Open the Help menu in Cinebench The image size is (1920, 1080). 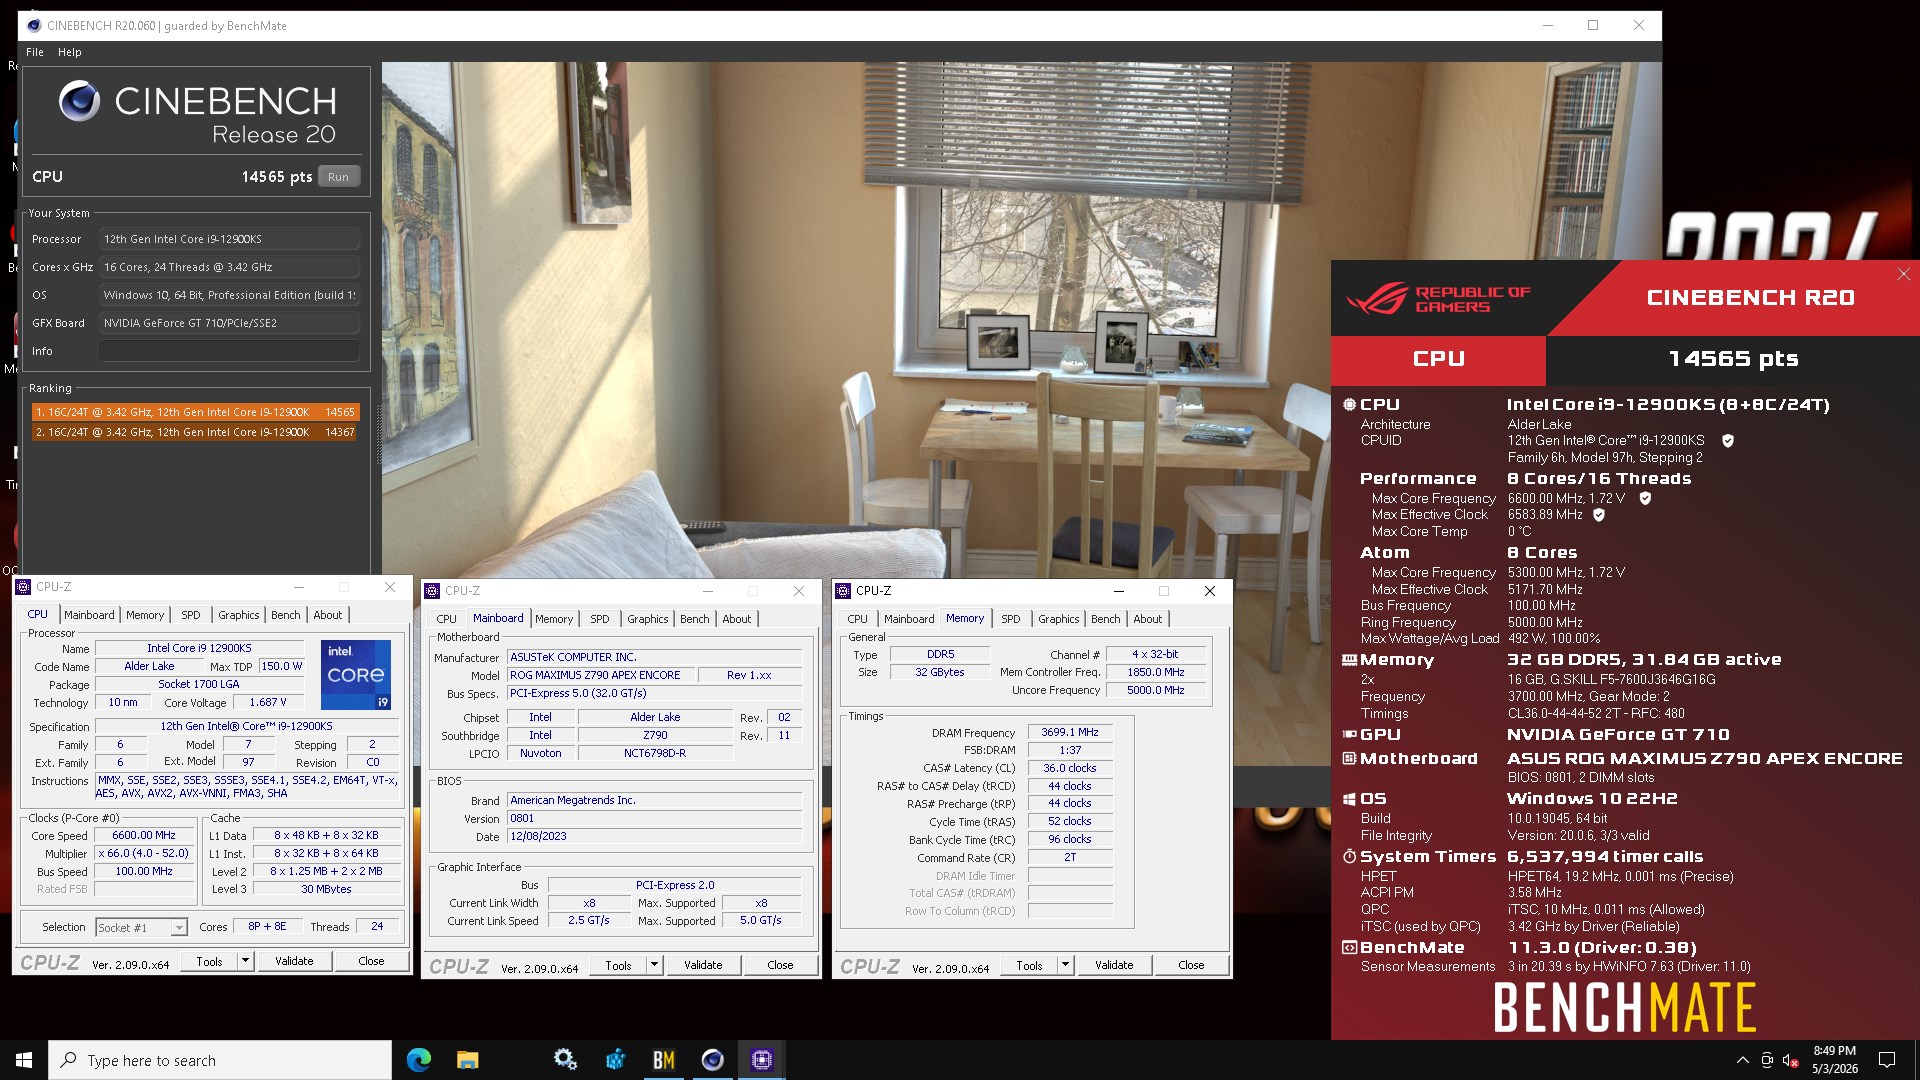[x=69, y=52]
